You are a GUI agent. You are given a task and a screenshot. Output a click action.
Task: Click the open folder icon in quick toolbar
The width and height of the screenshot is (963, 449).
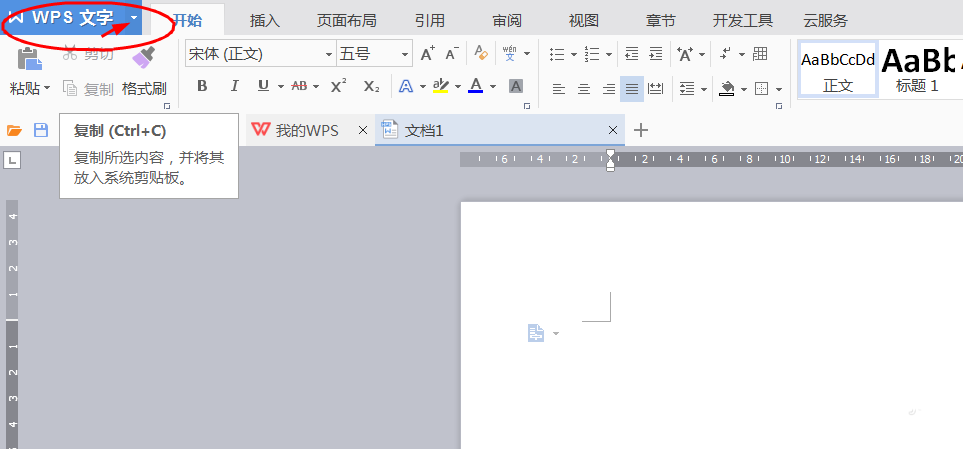click(14, 130)
